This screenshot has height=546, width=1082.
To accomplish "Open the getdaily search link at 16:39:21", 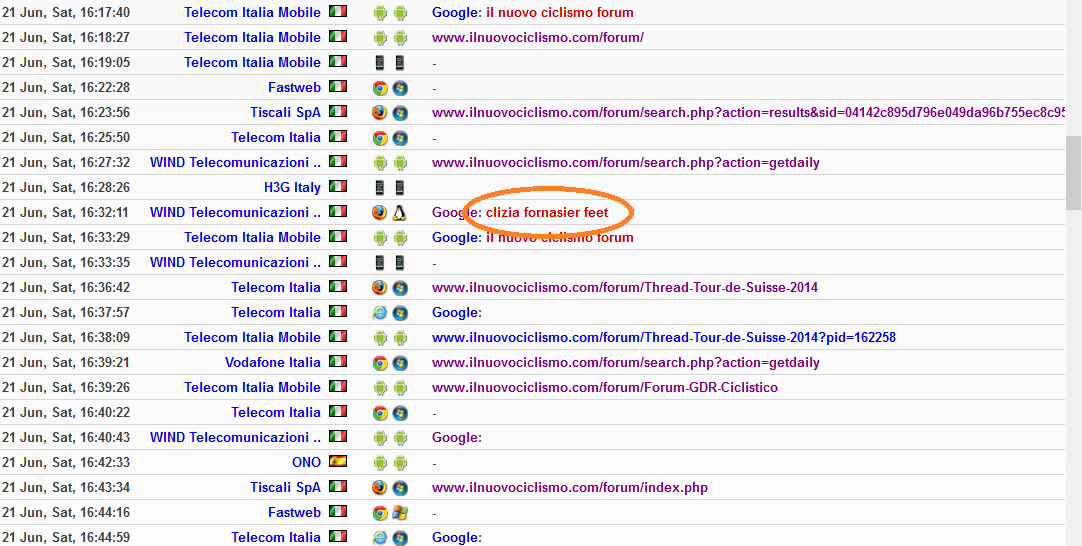I will coord(626,362).
